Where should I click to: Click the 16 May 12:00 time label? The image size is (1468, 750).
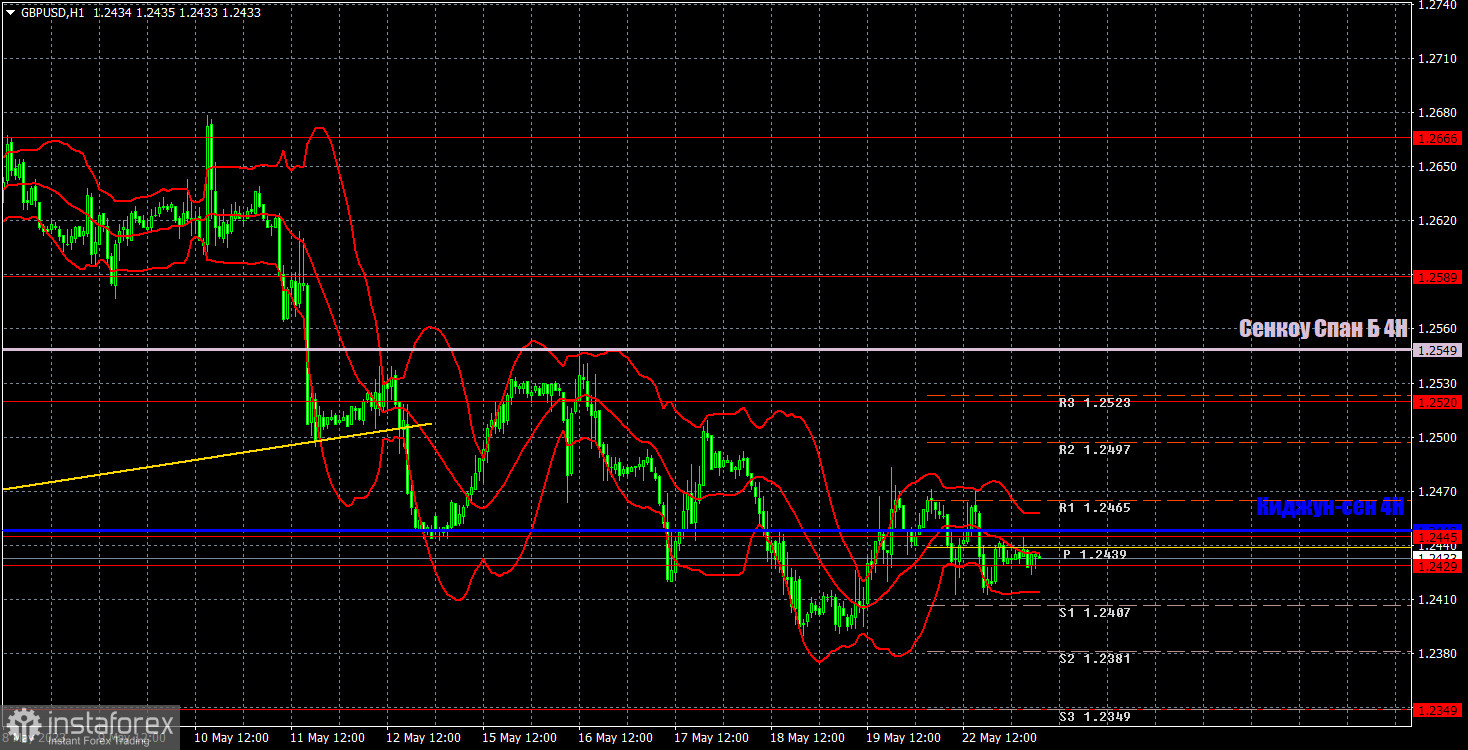(x=615, y=737)
